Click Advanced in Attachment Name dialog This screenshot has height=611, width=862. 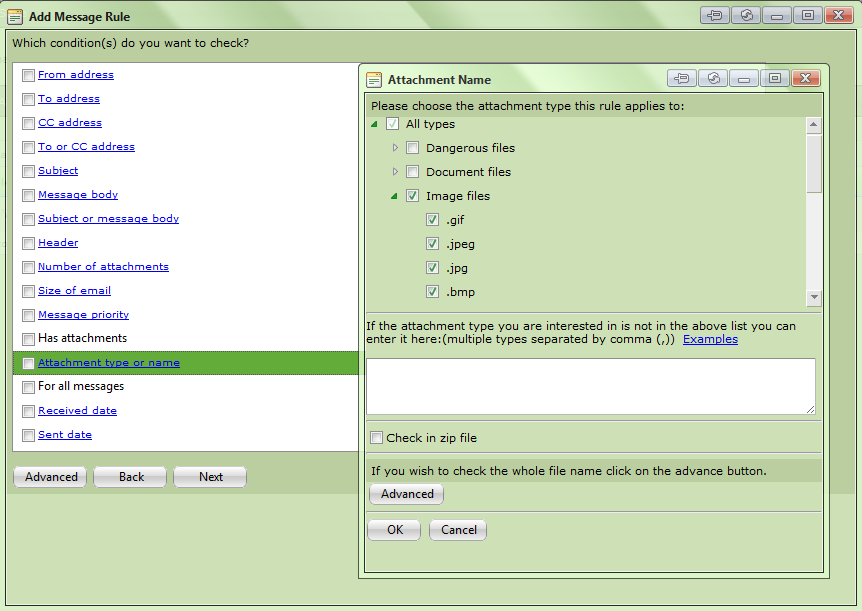(x=407, y=494)
